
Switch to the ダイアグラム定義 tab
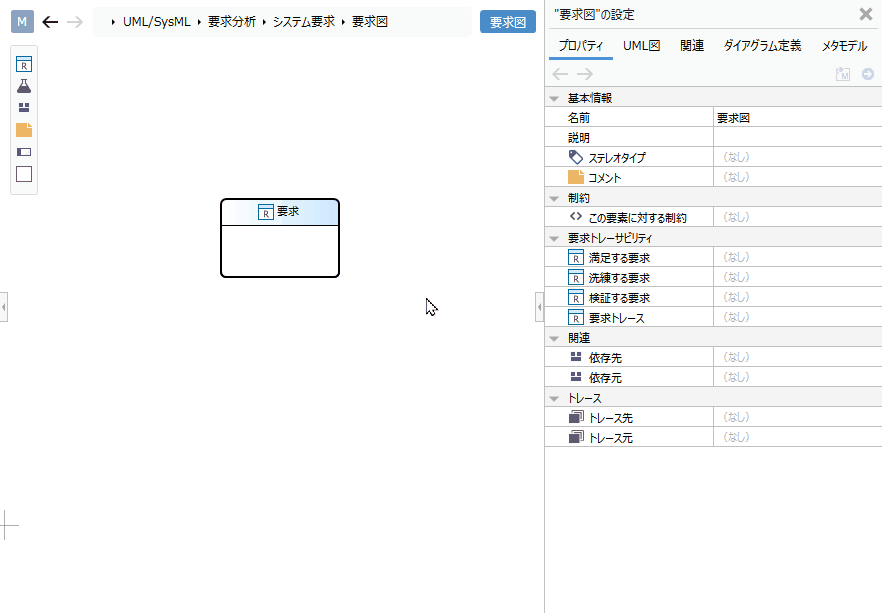(762, 46)
